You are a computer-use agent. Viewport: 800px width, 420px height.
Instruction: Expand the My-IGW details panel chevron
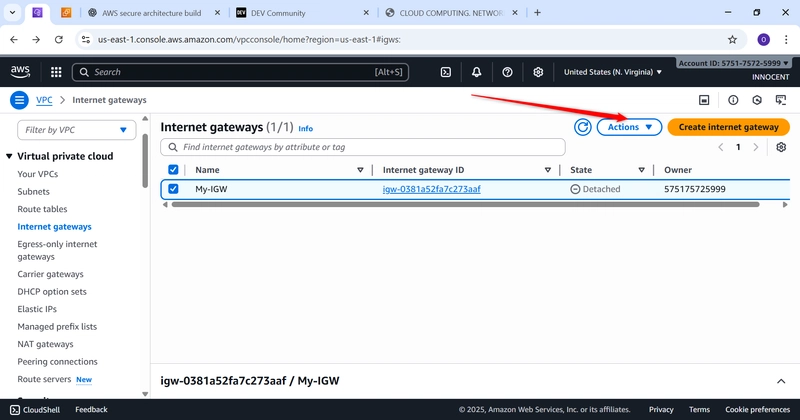tap(781, 381)
